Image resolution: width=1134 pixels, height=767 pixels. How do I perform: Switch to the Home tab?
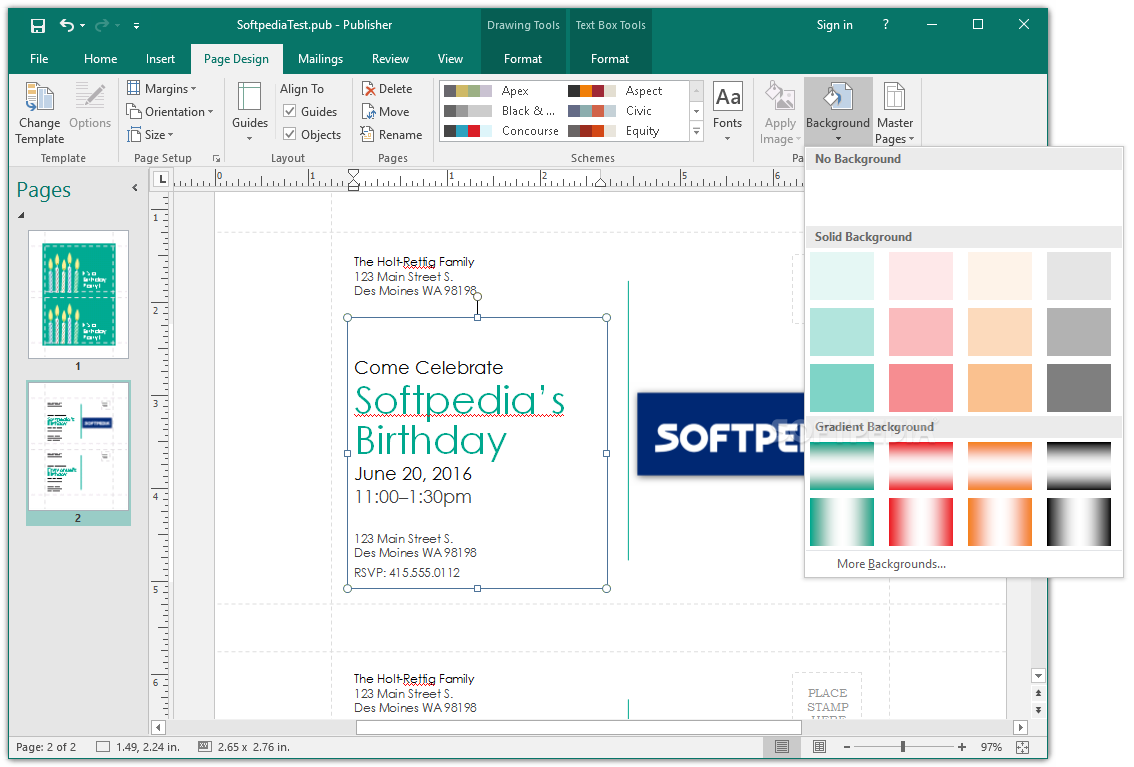click(x=100, y=59)
